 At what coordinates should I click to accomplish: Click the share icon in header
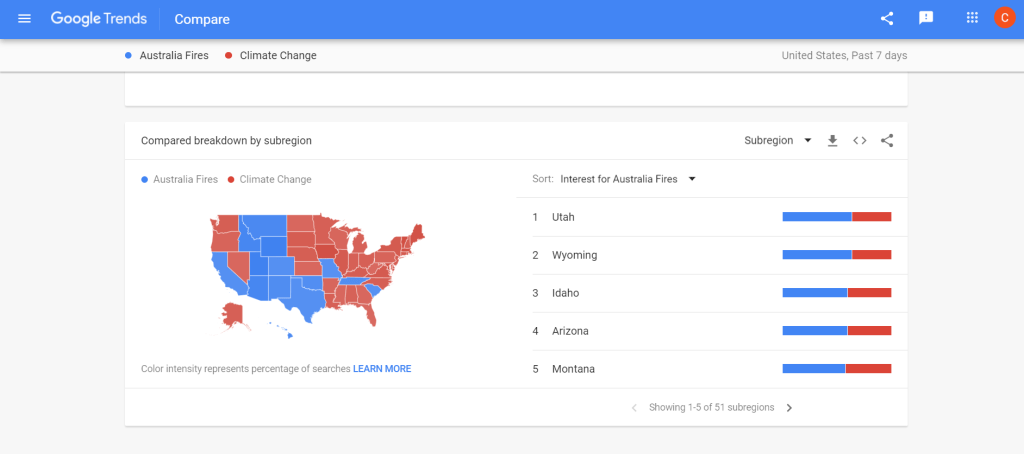pyautogui.click(x=887, y=18)
